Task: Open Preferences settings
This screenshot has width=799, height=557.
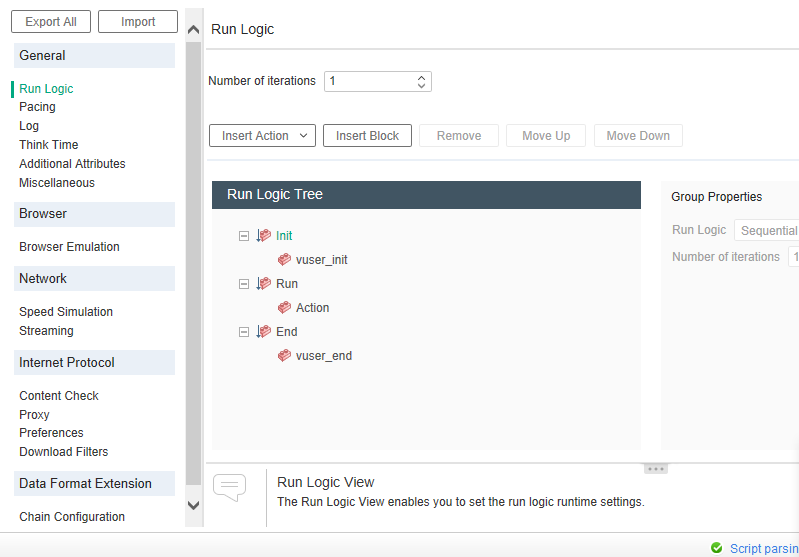Action: 51,433
